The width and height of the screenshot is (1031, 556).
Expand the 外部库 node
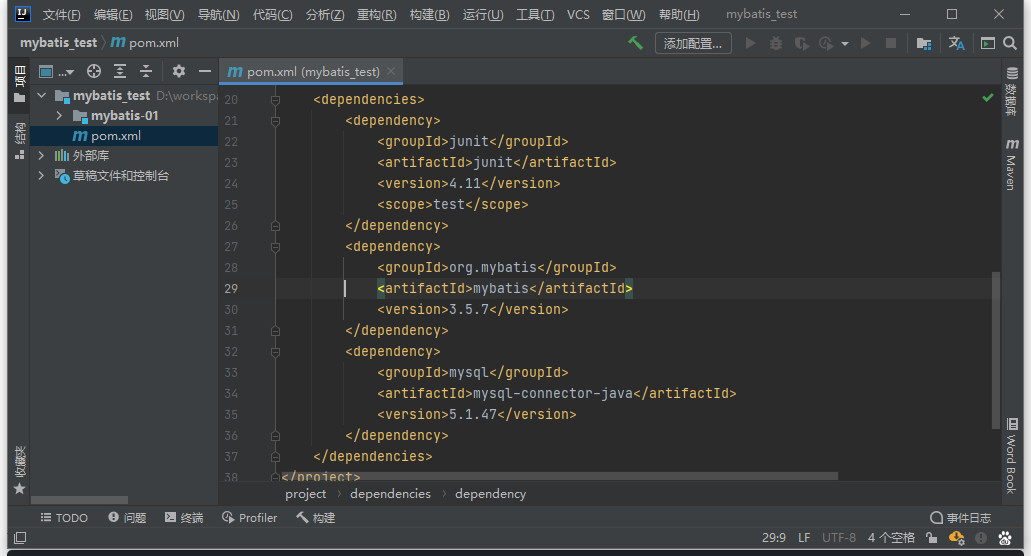coord(41,156)
